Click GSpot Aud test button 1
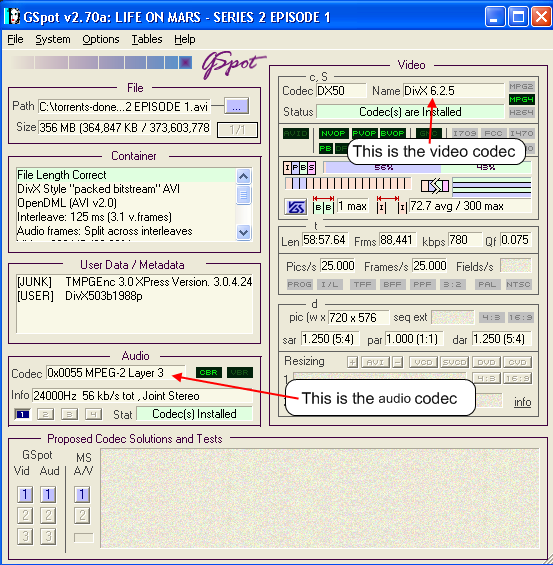The height and width of the screenshot is (565, 553). 48,494
